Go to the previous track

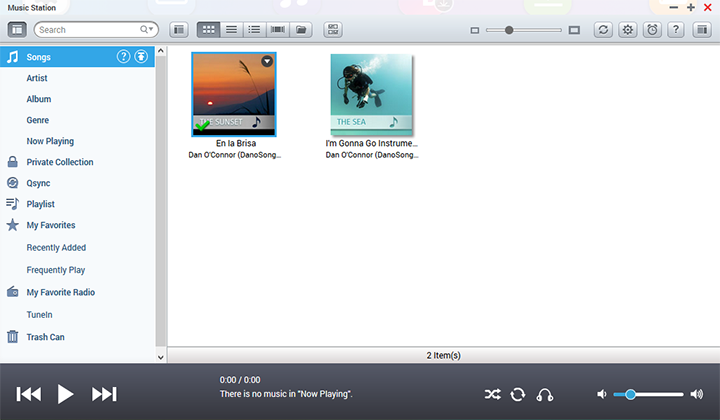(29, 394)
